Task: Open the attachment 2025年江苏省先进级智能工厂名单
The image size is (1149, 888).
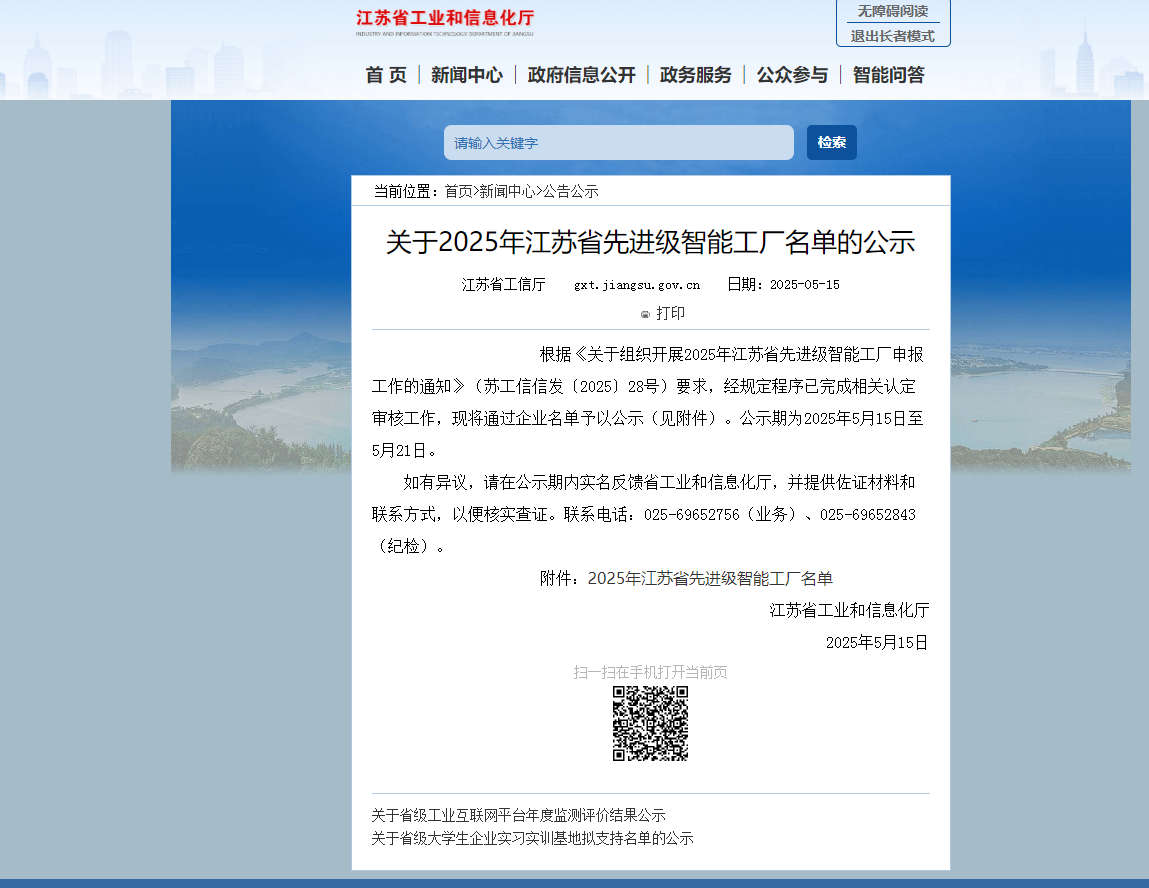Action: [x=710, y=578]
